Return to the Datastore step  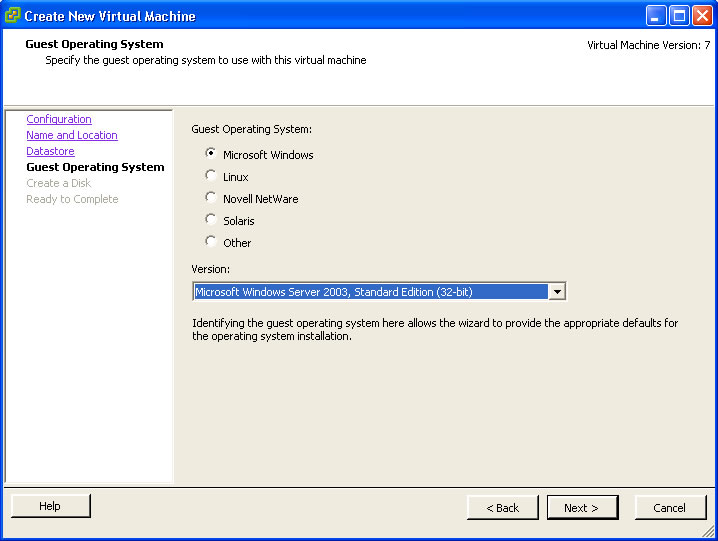click(x=50, y=151)
